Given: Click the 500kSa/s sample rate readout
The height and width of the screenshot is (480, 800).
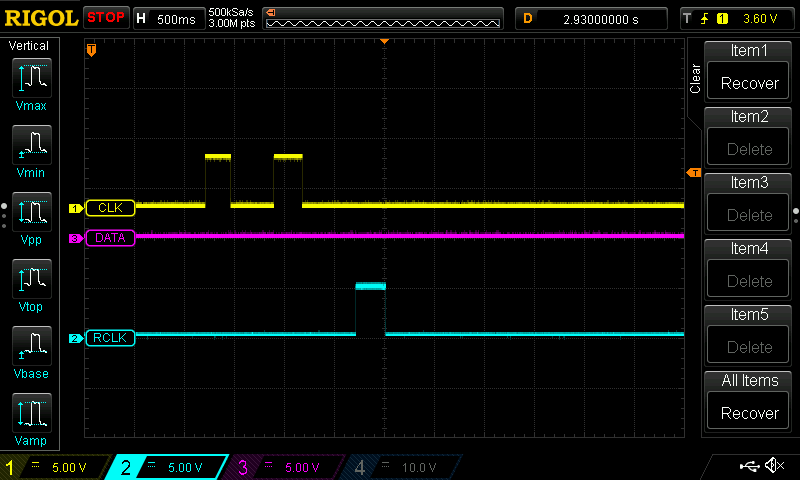Looking at the screenshot, I should [x=231, y=12].
